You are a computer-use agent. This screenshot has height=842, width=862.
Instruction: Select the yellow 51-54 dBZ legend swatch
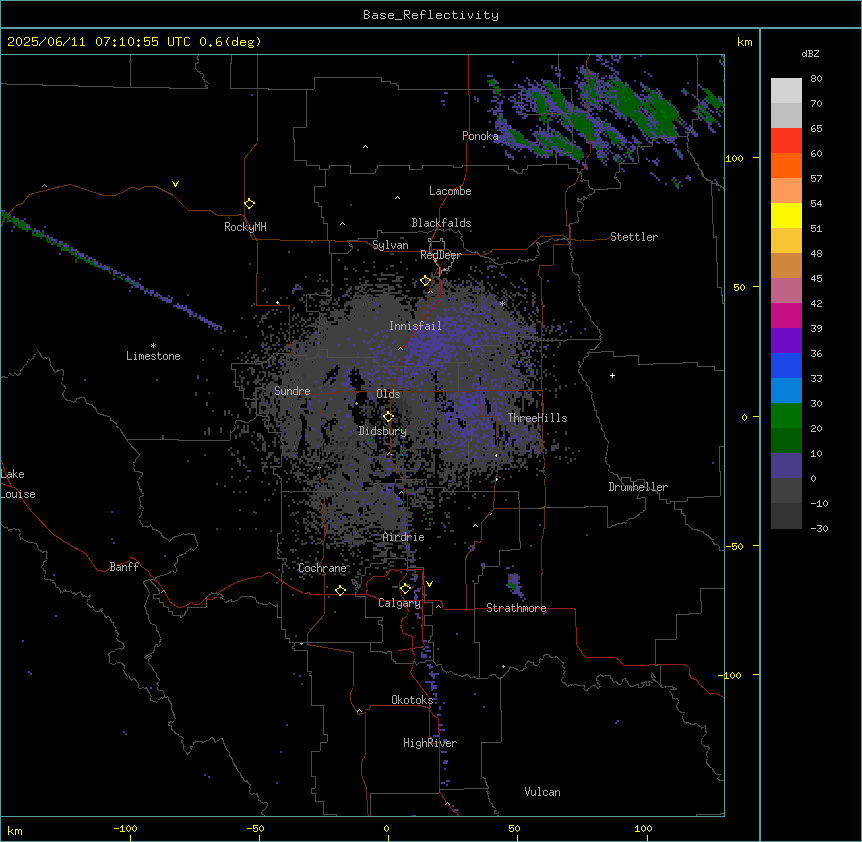click(x=786, y=216)
